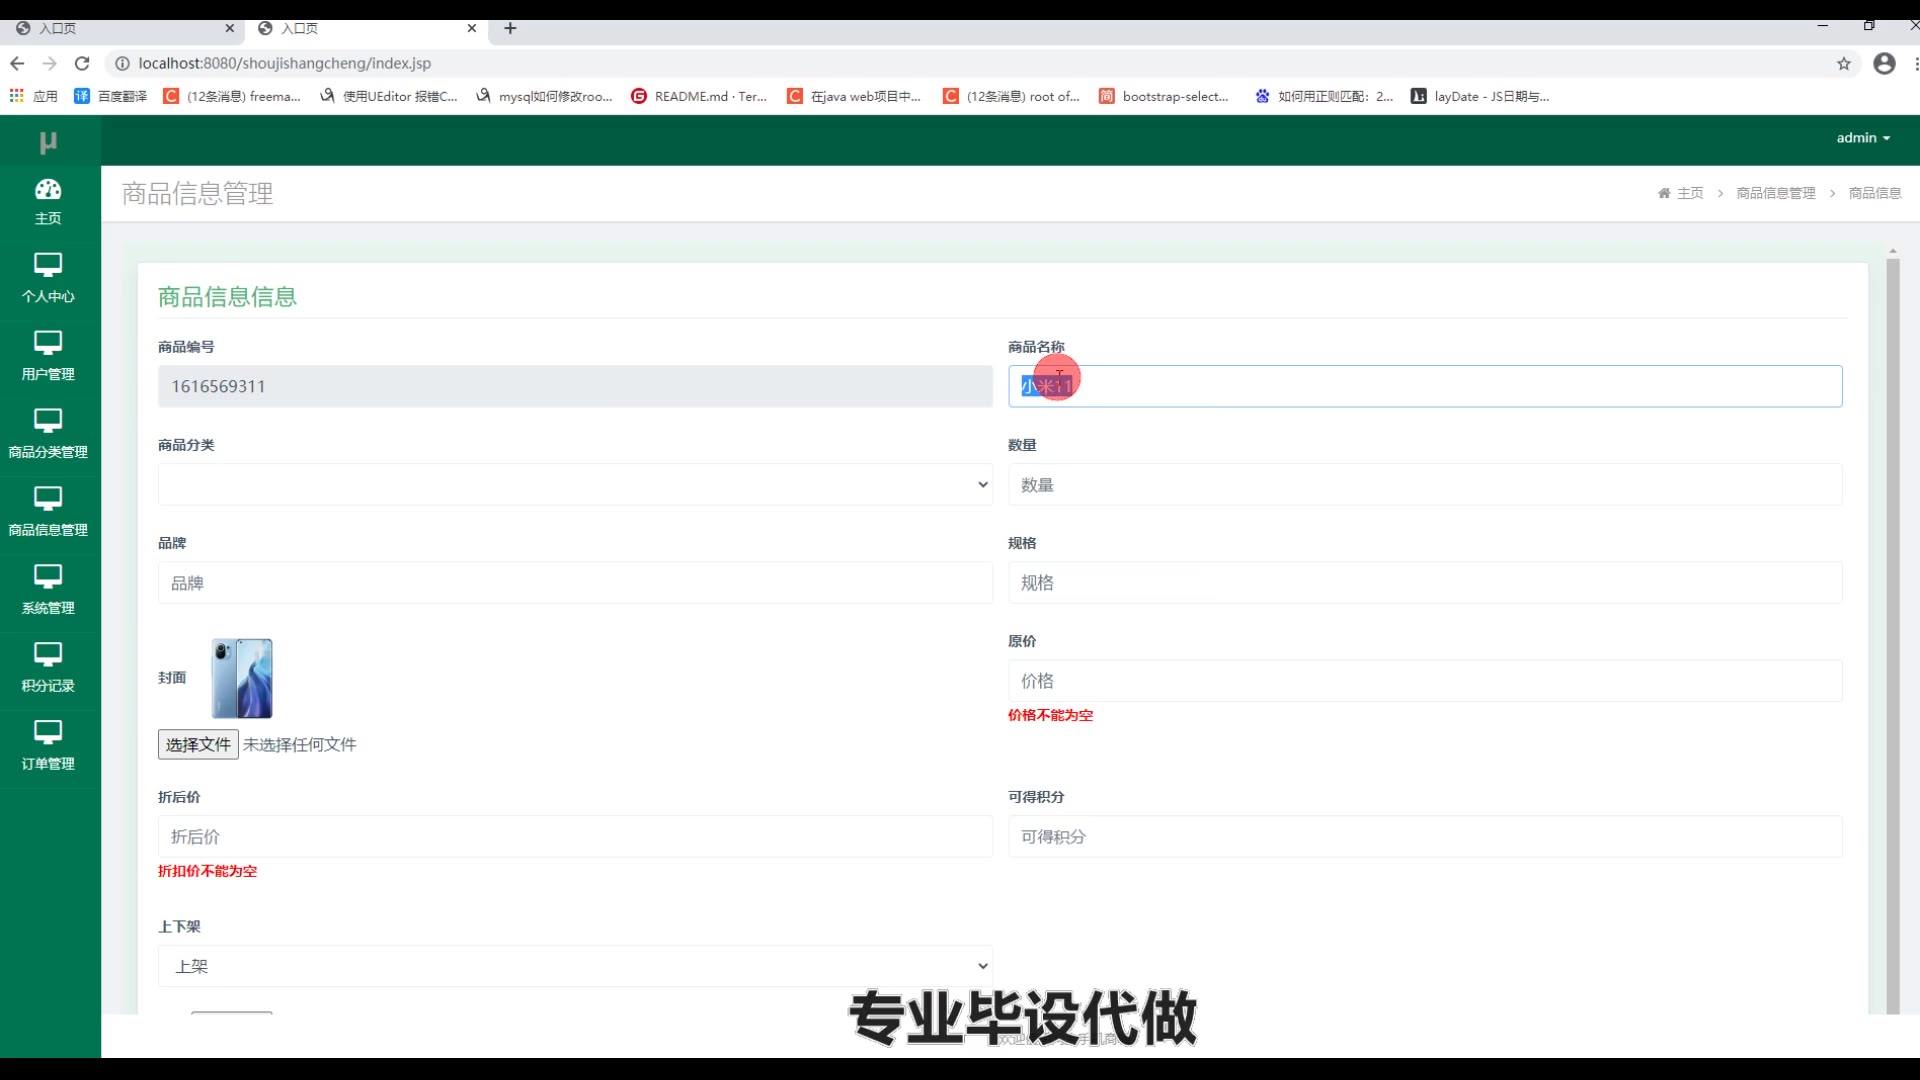Open the 主页 dashboard sidebar icon
The width and height of the screenshot is (1920, 1080).
[48, 201]
